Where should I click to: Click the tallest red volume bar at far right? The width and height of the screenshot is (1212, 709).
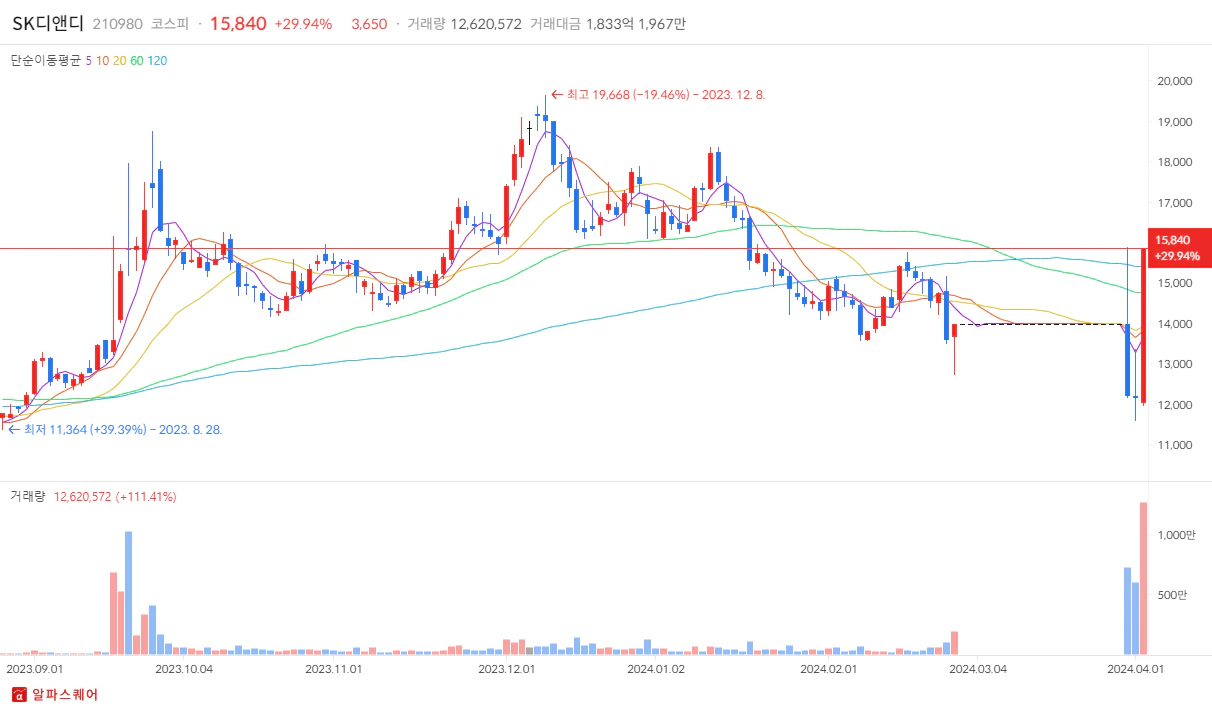pos(1144,579)
